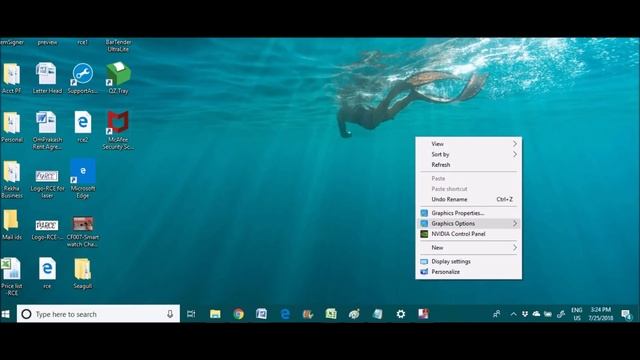Open Settings gear in taskbar
This screenshot has width=640, height=360.
[x=401, y=314]
